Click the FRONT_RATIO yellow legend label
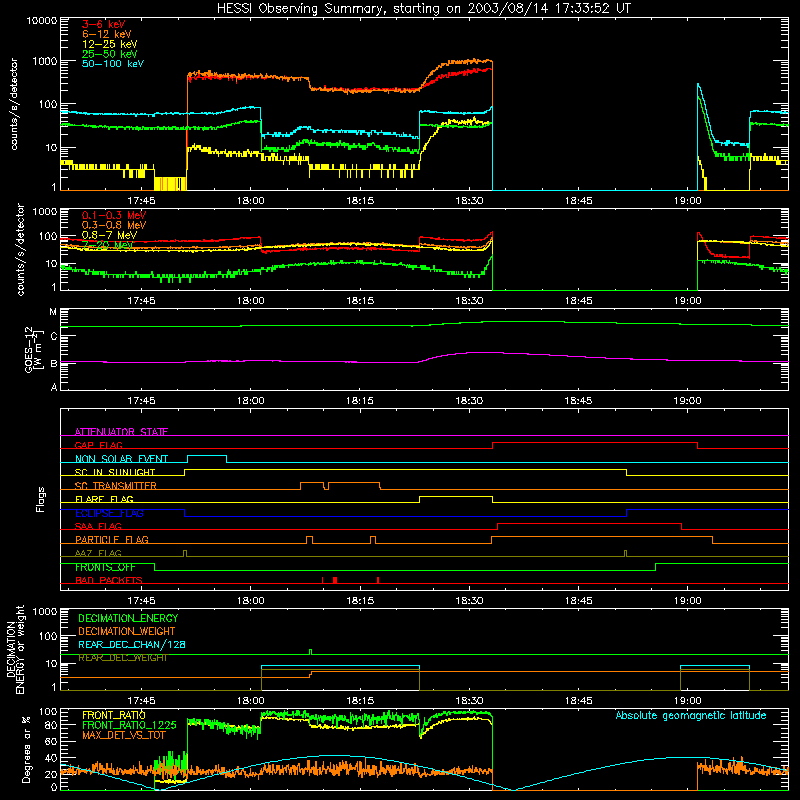Image resolution: width=800 pixels, height=800 pixels. pyautogui.click(x=114, y=715)
